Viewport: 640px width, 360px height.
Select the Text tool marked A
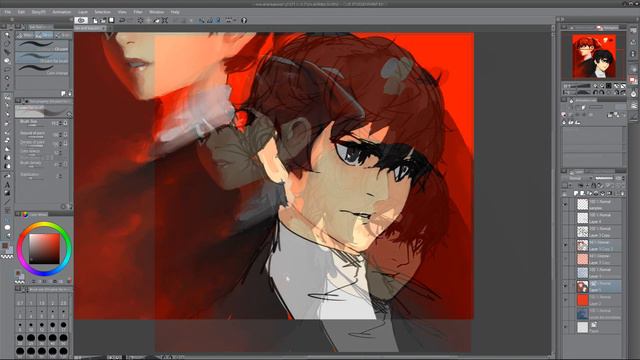click(7, 185)
